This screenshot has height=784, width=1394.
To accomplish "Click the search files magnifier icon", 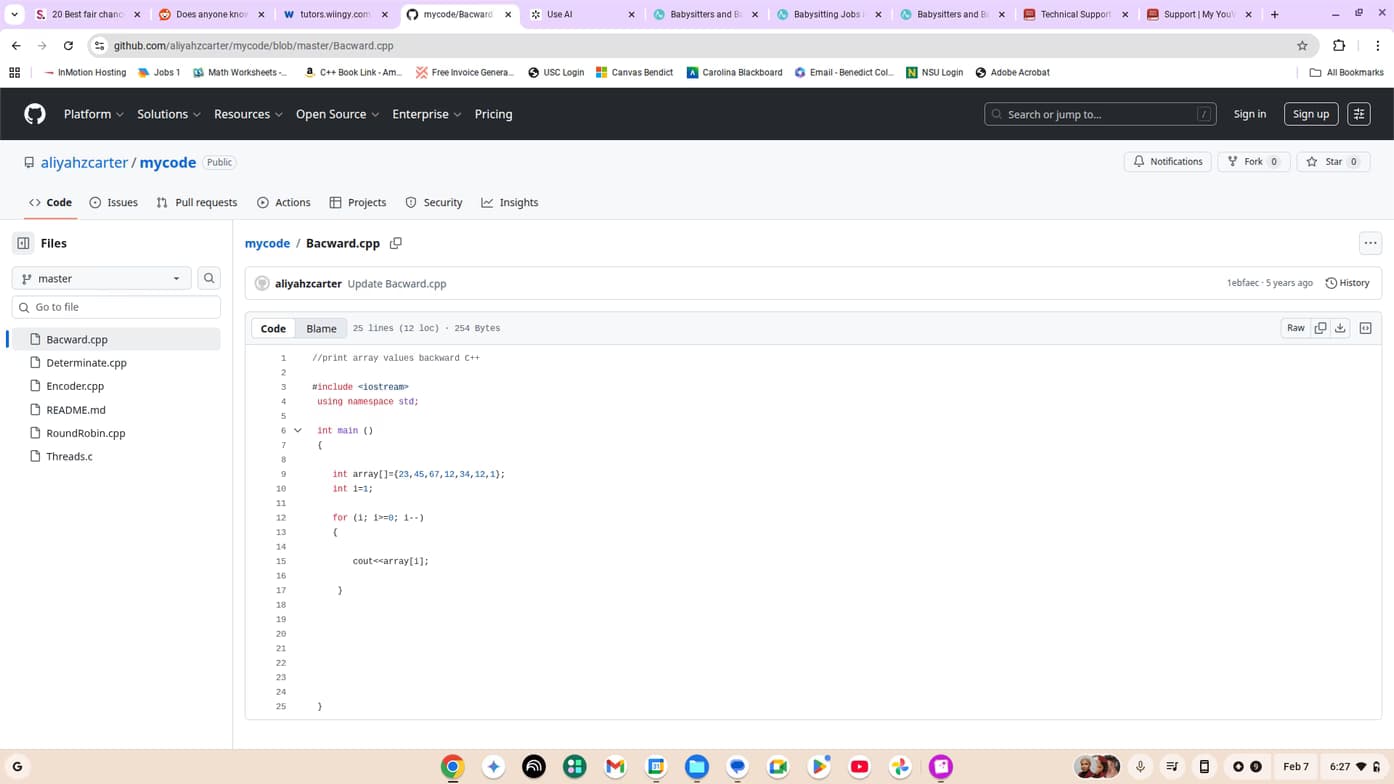I will click(x=209, y=278).
